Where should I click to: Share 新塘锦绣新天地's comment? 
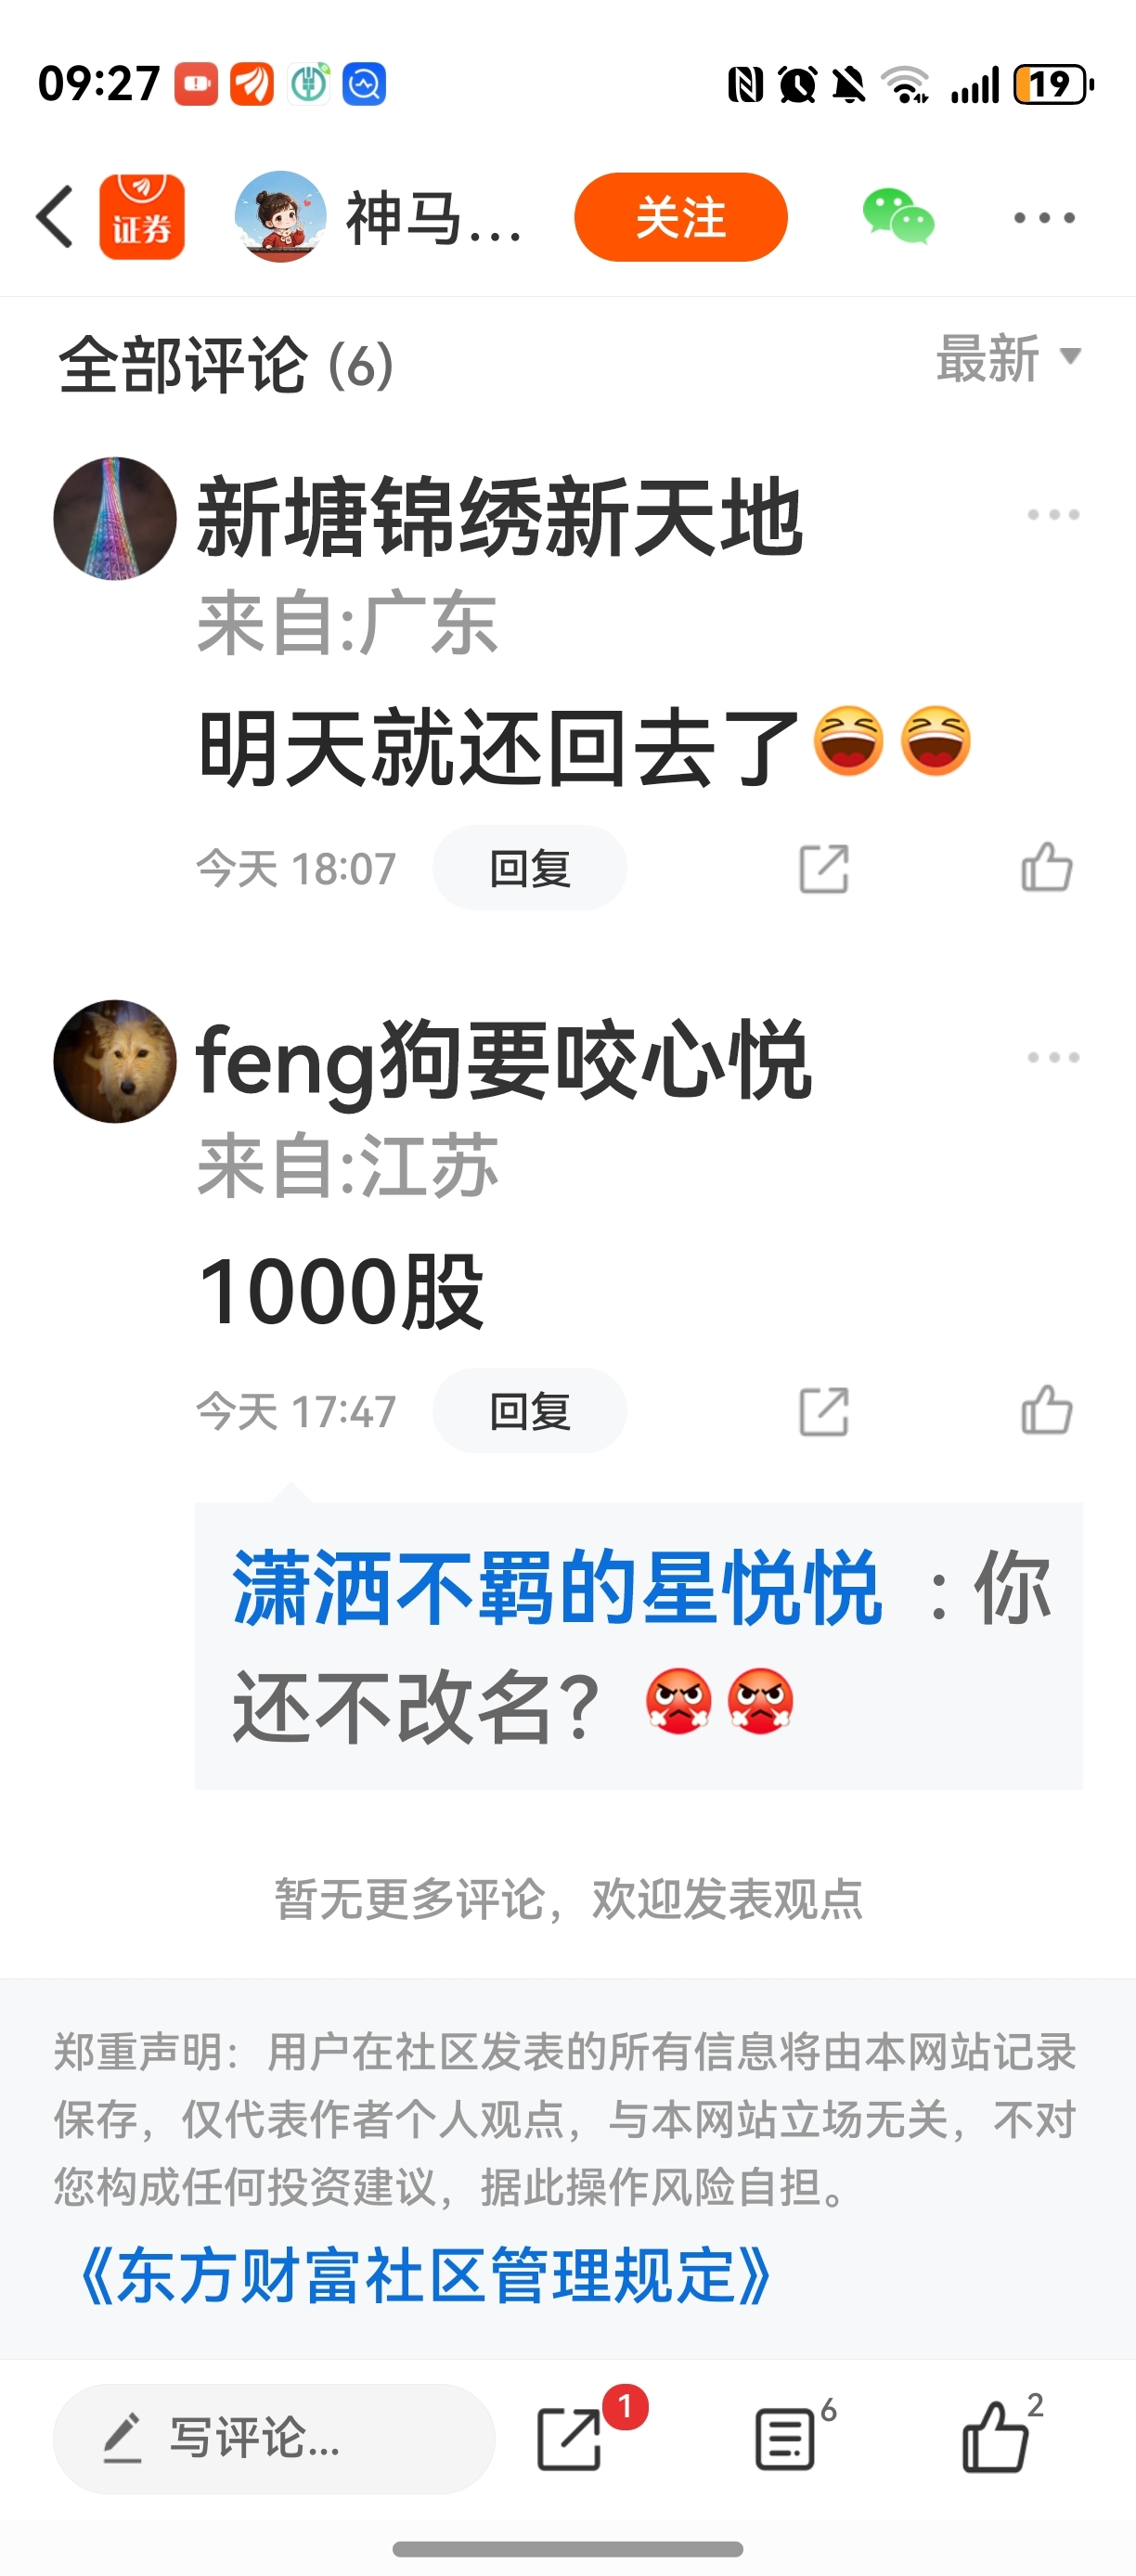[x=824, y=869]
